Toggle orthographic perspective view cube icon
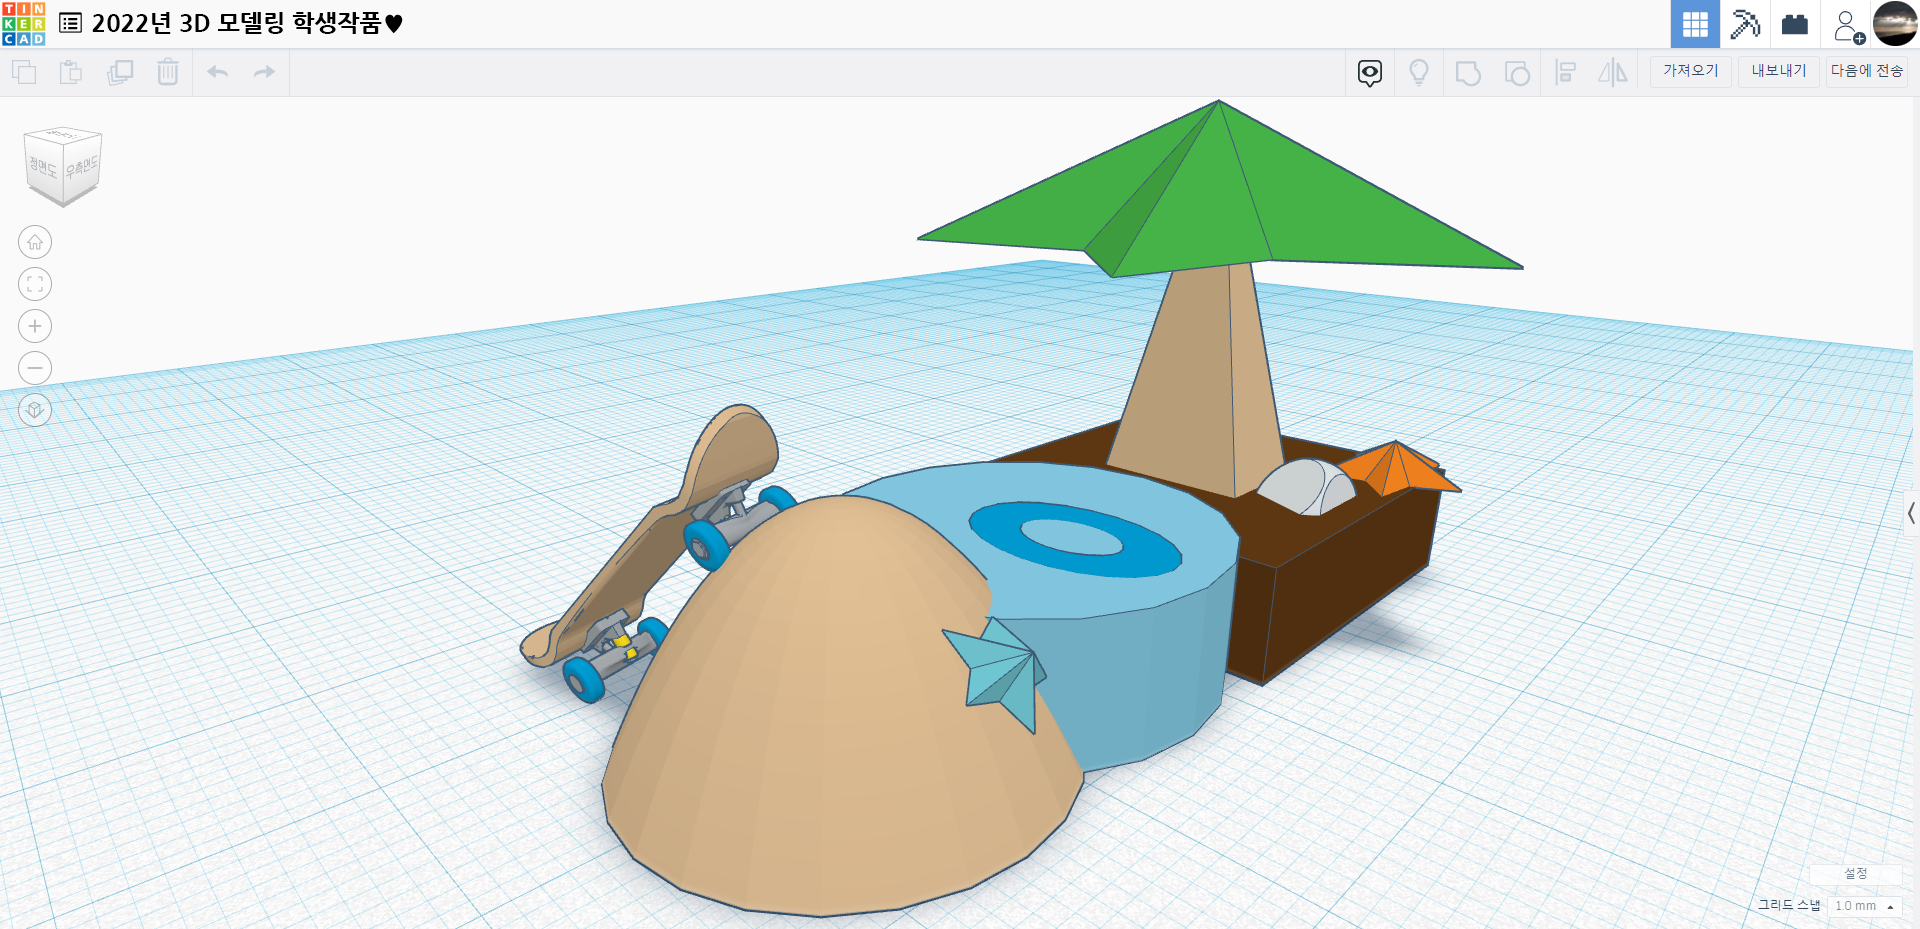This screenshot has width=1920, height=929. click(35, 410)
